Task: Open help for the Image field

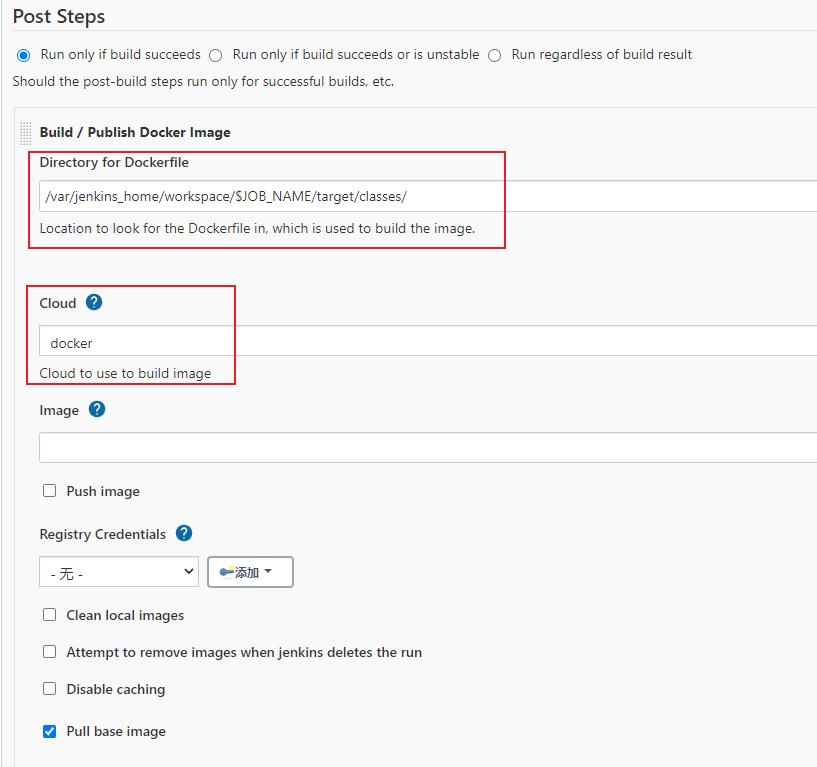Action: tap(97, 409)
